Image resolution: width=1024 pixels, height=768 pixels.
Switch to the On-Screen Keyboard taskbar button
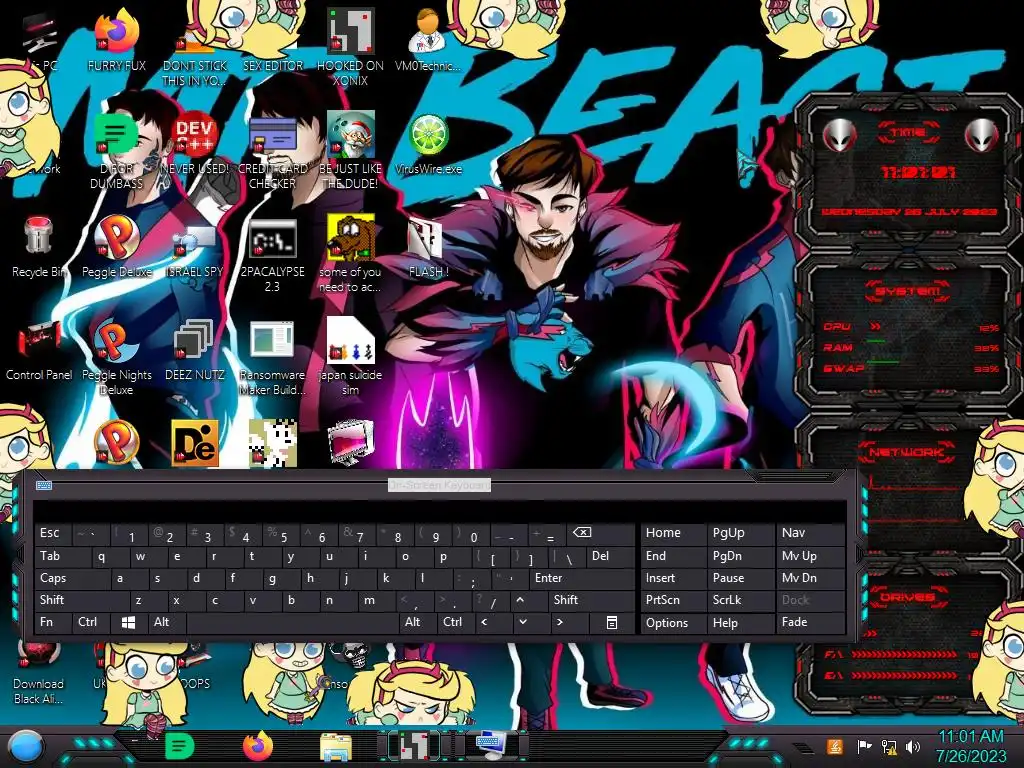click(493, 745)
